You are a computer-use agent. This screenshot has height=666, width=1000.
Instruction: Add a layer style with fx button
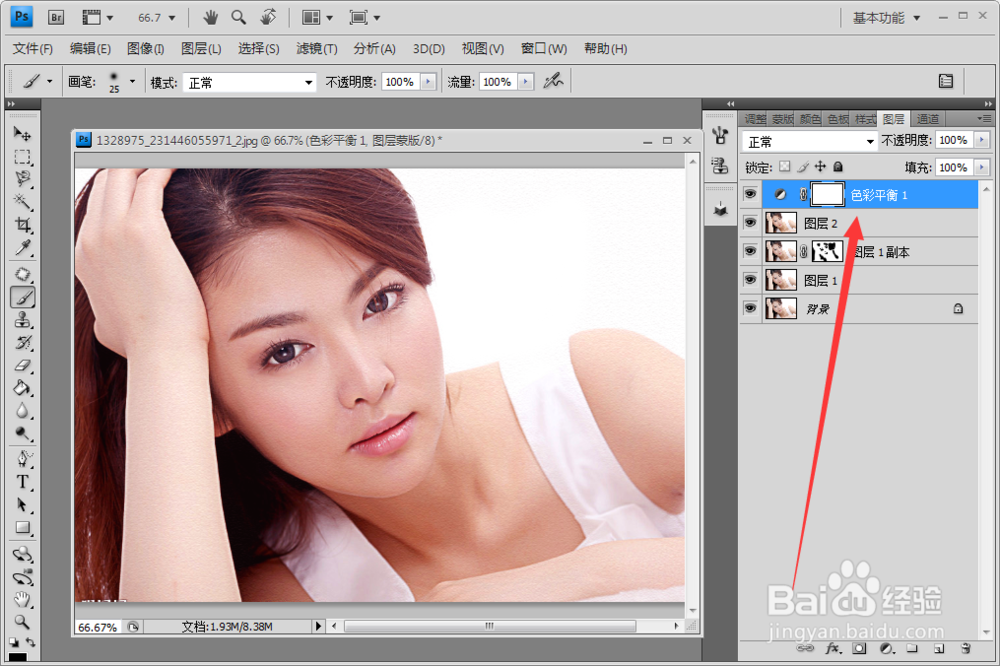coord(833,649)
